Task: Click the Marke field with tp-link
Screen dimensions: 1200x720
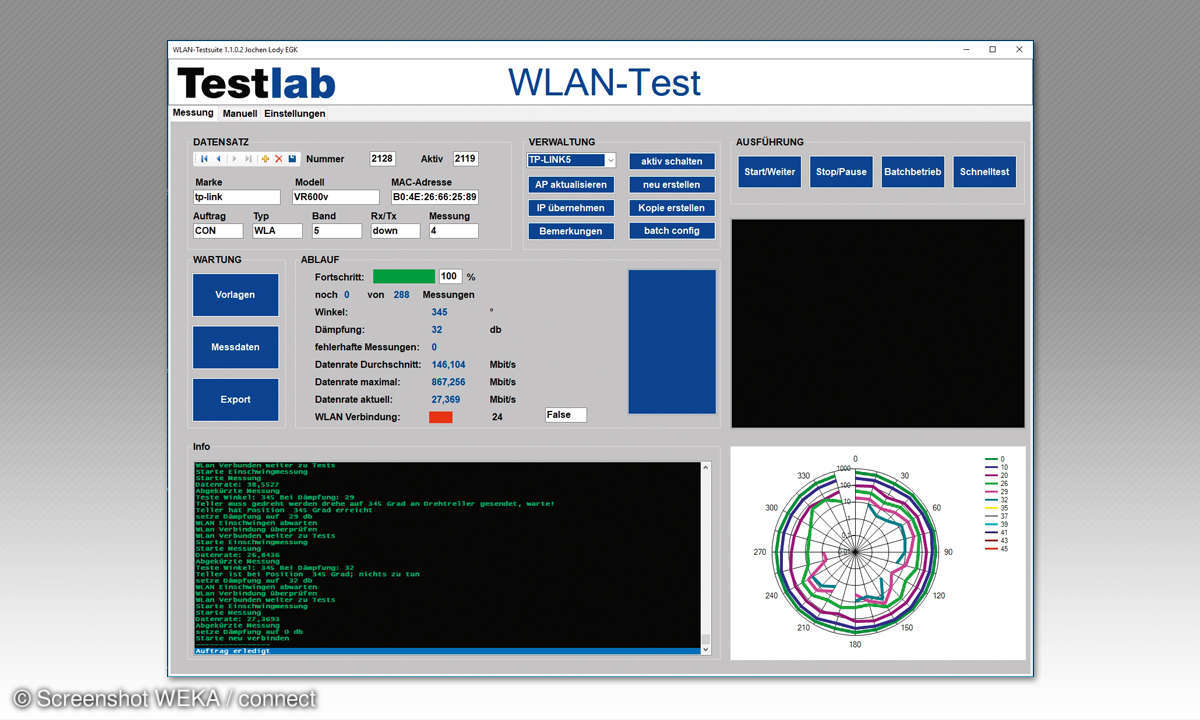Action: 237,197
